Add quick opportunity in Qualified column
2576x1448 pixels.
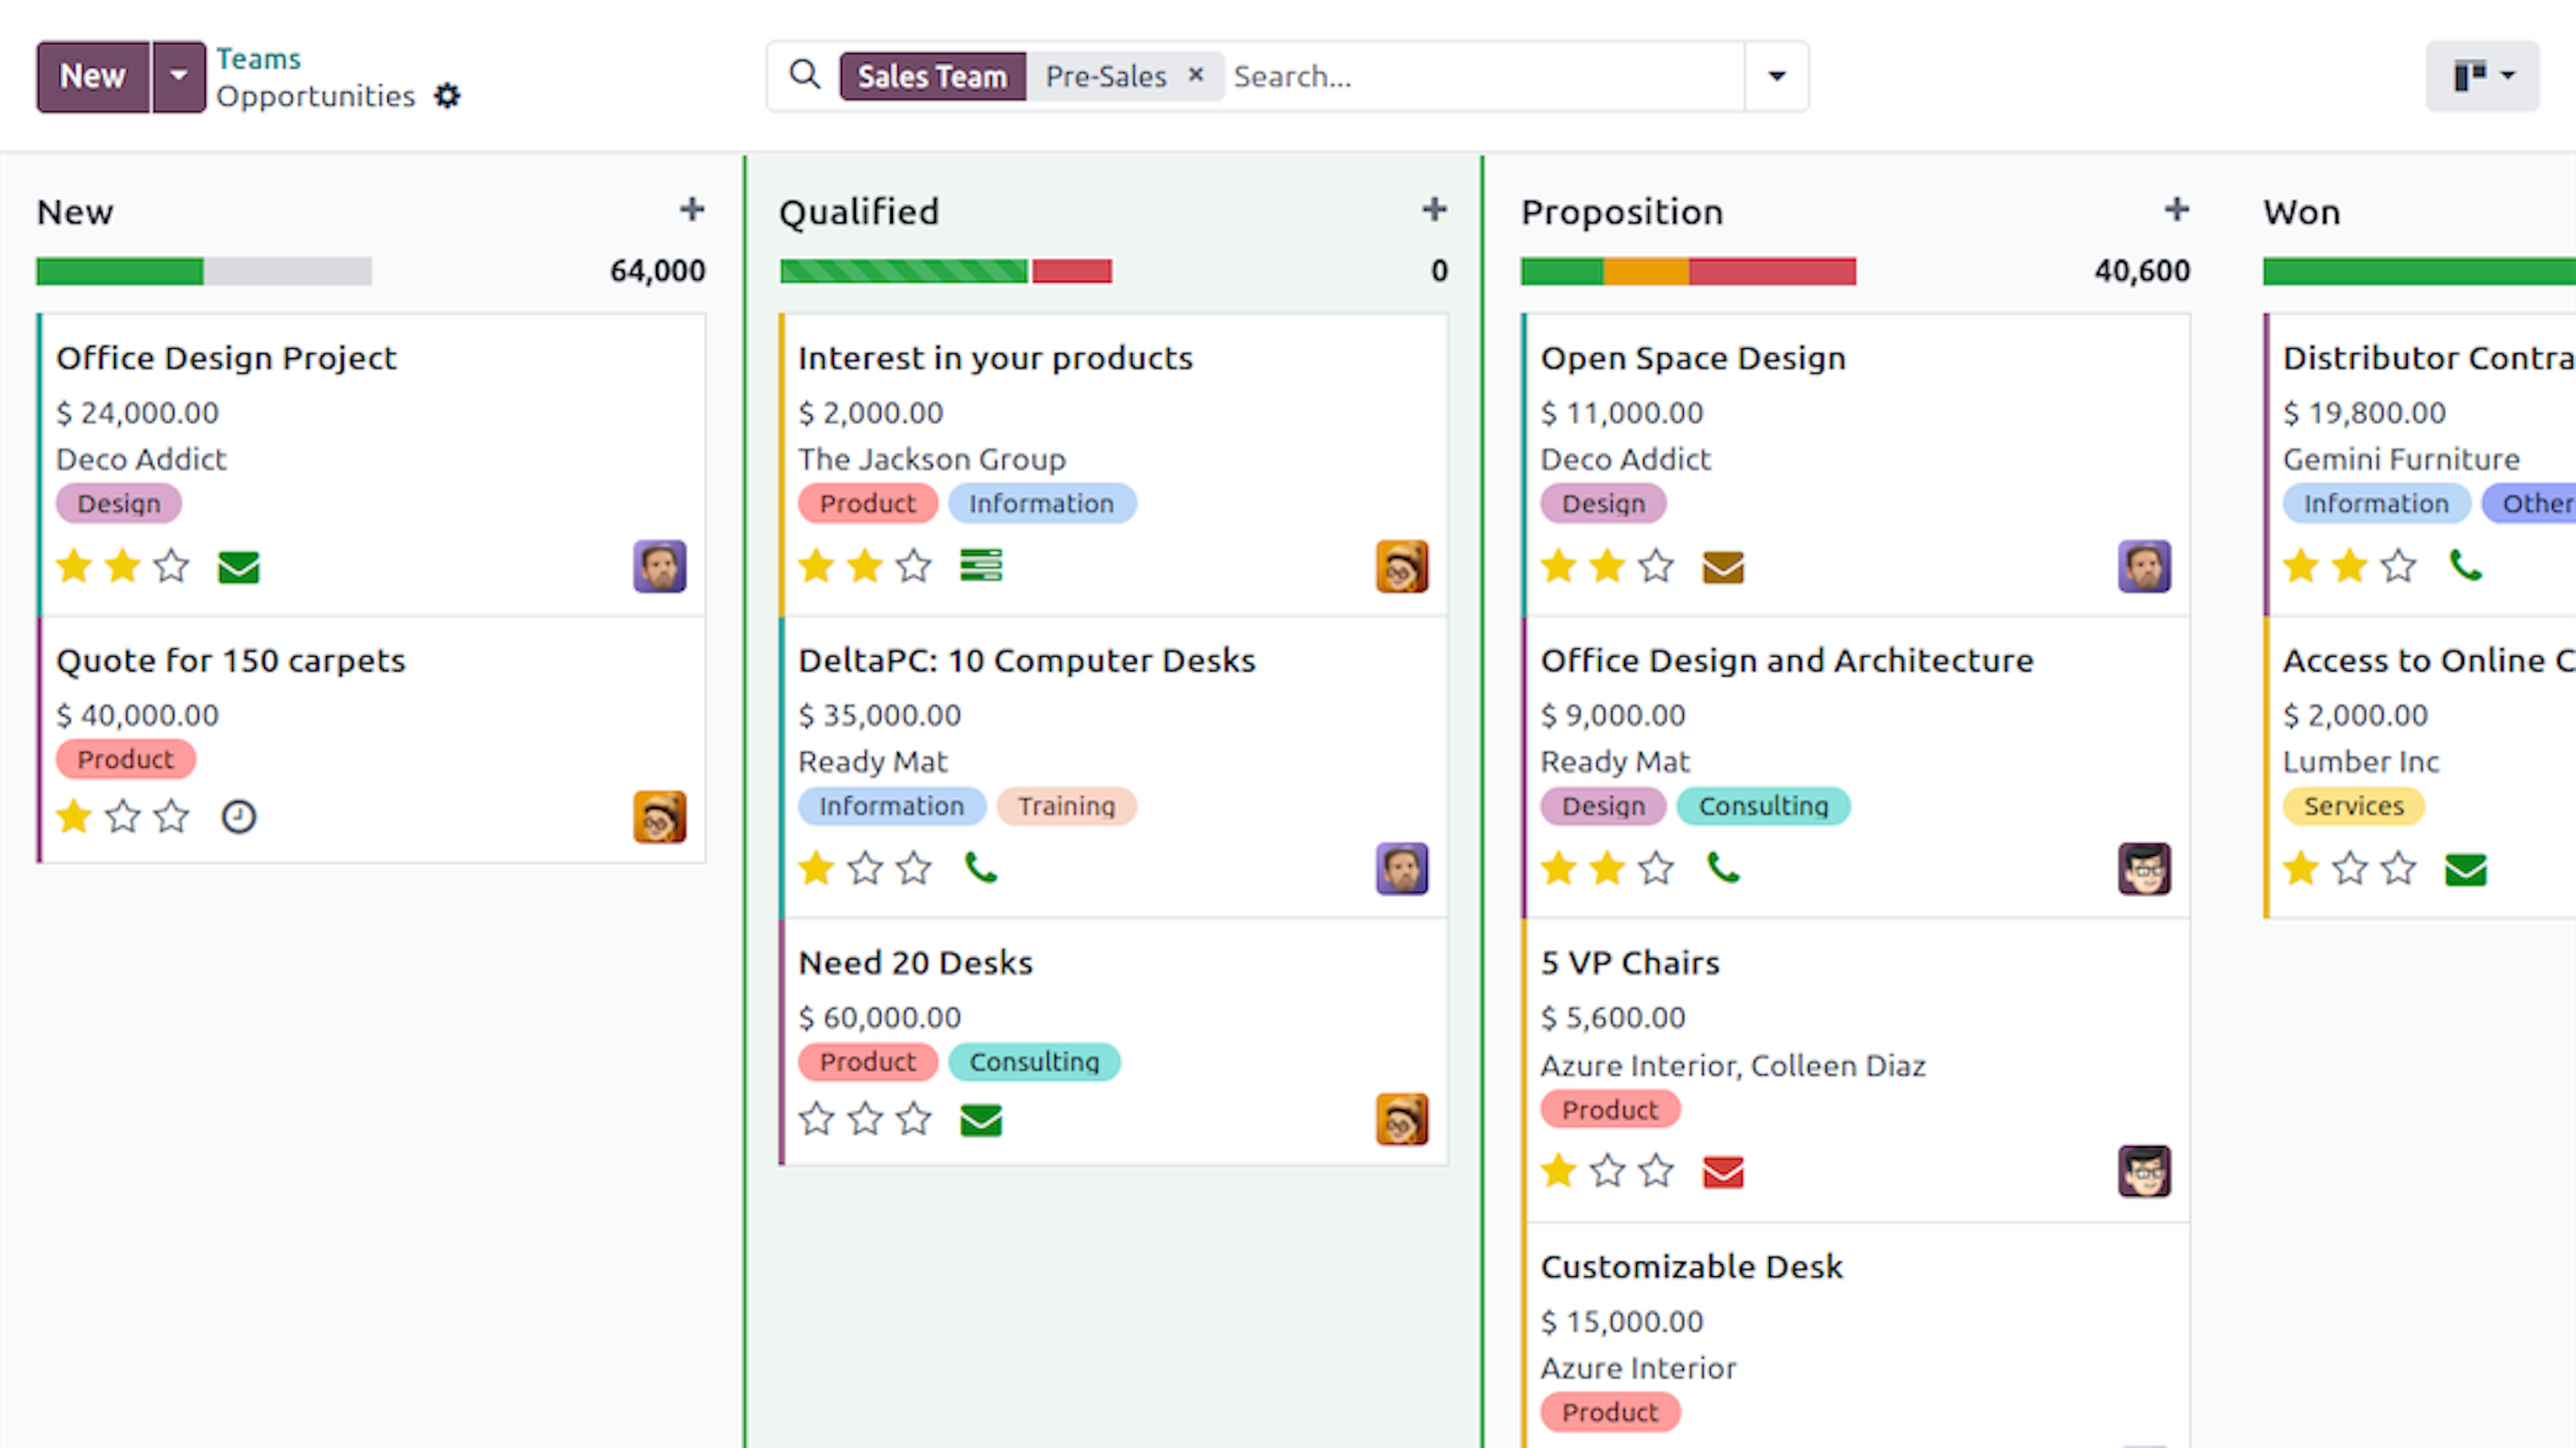(x=1434, y=210)
